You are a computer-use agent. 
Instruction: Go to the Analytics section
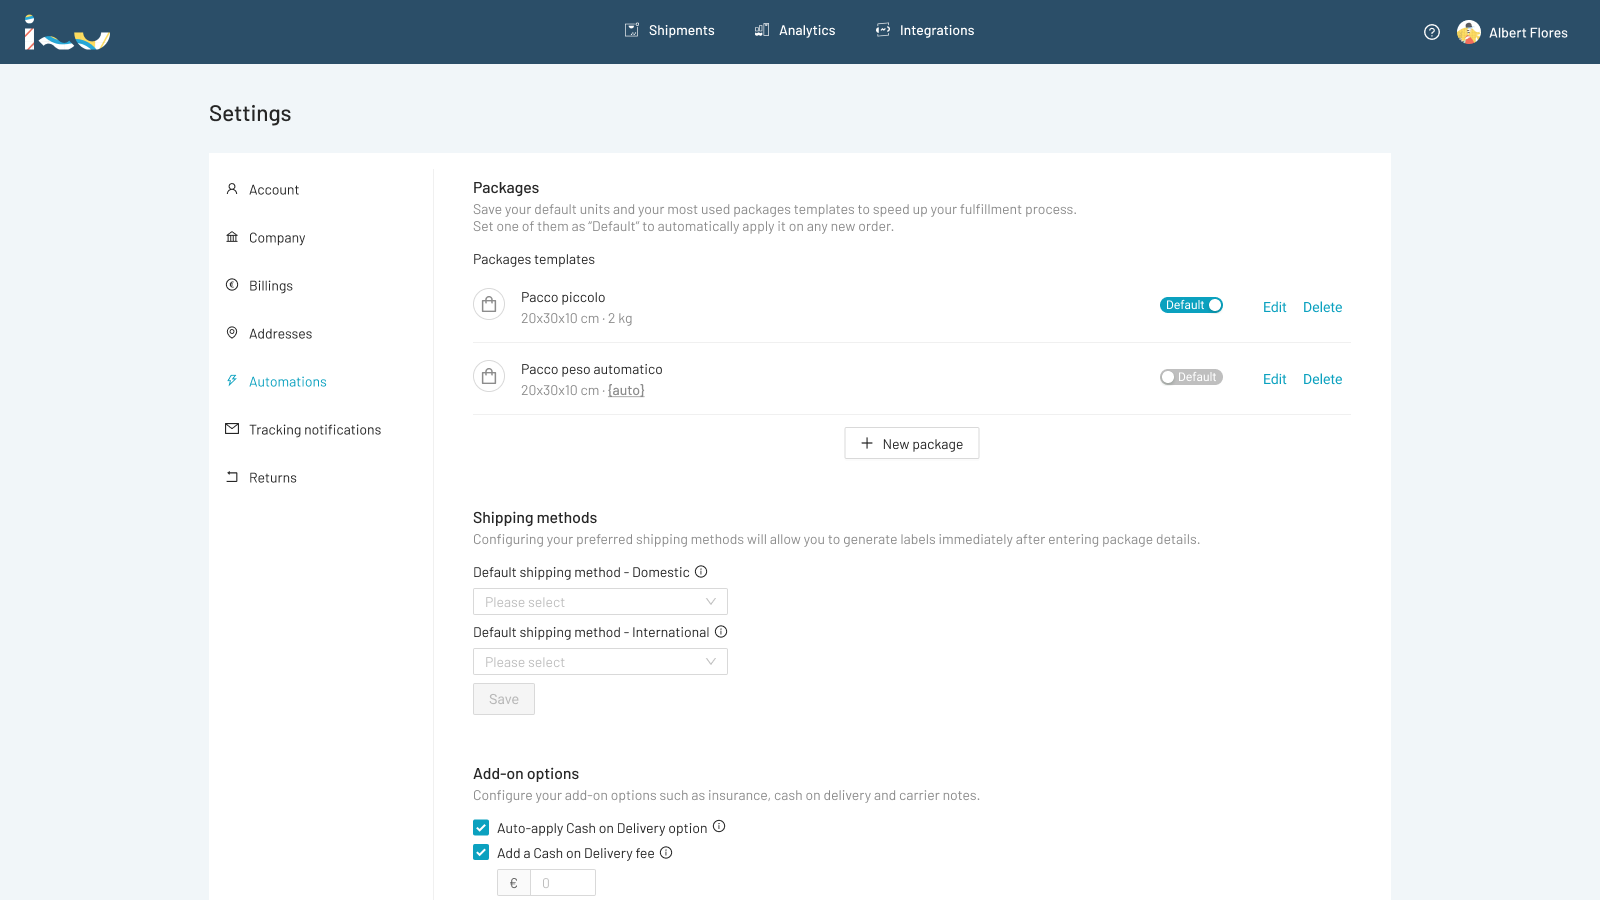pyautogui.click(x=795, y=31)
